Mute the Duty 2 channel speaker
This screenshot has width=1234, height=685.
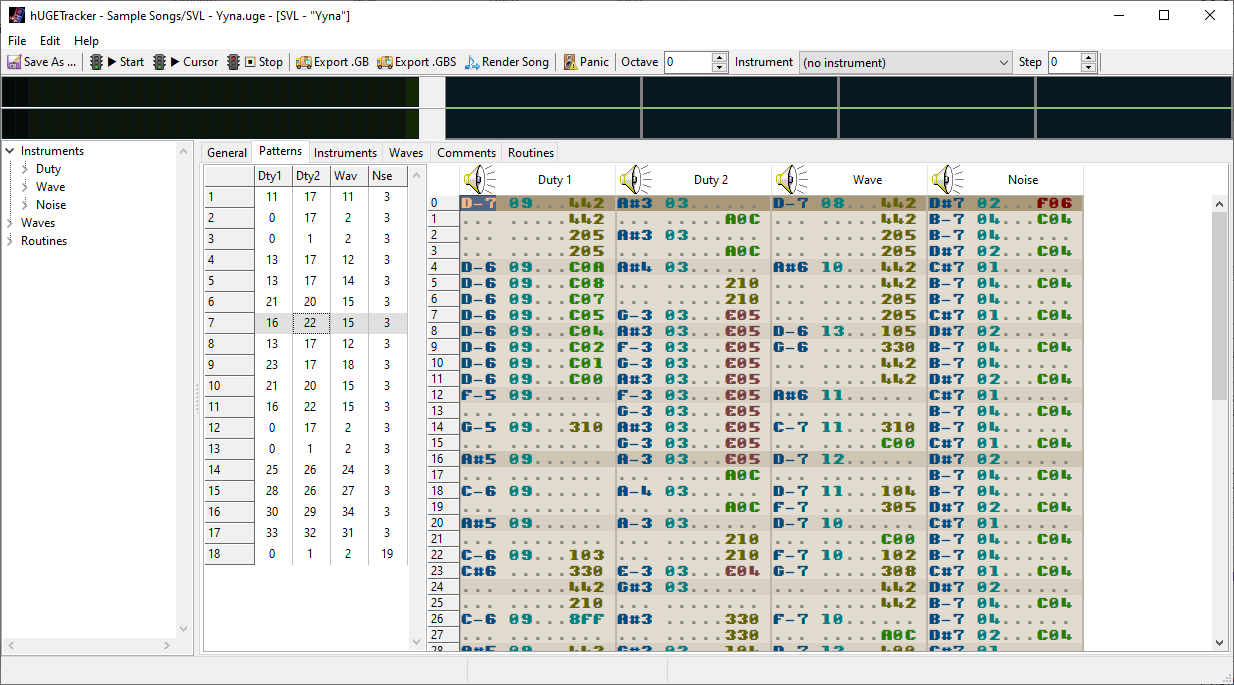(635, 180)
